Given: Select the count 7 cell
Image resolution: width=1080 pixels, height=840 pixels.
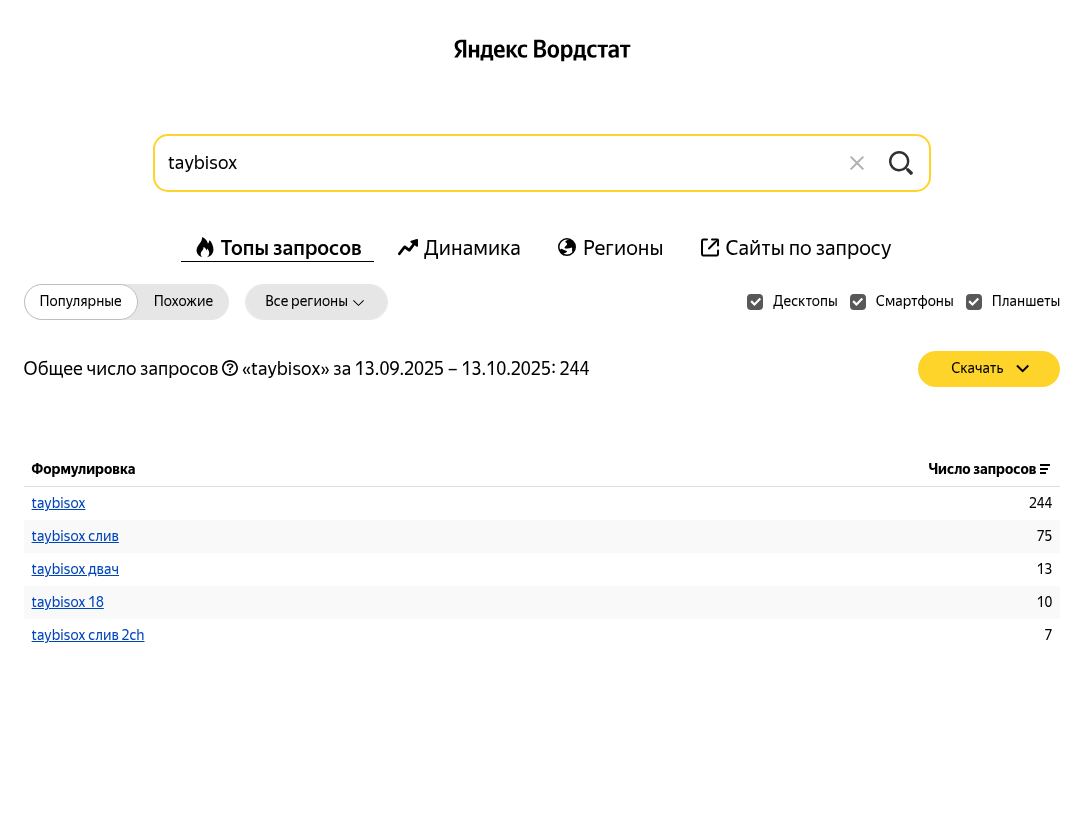Looking at the screenshot, I should click(x=1048, y=636).
